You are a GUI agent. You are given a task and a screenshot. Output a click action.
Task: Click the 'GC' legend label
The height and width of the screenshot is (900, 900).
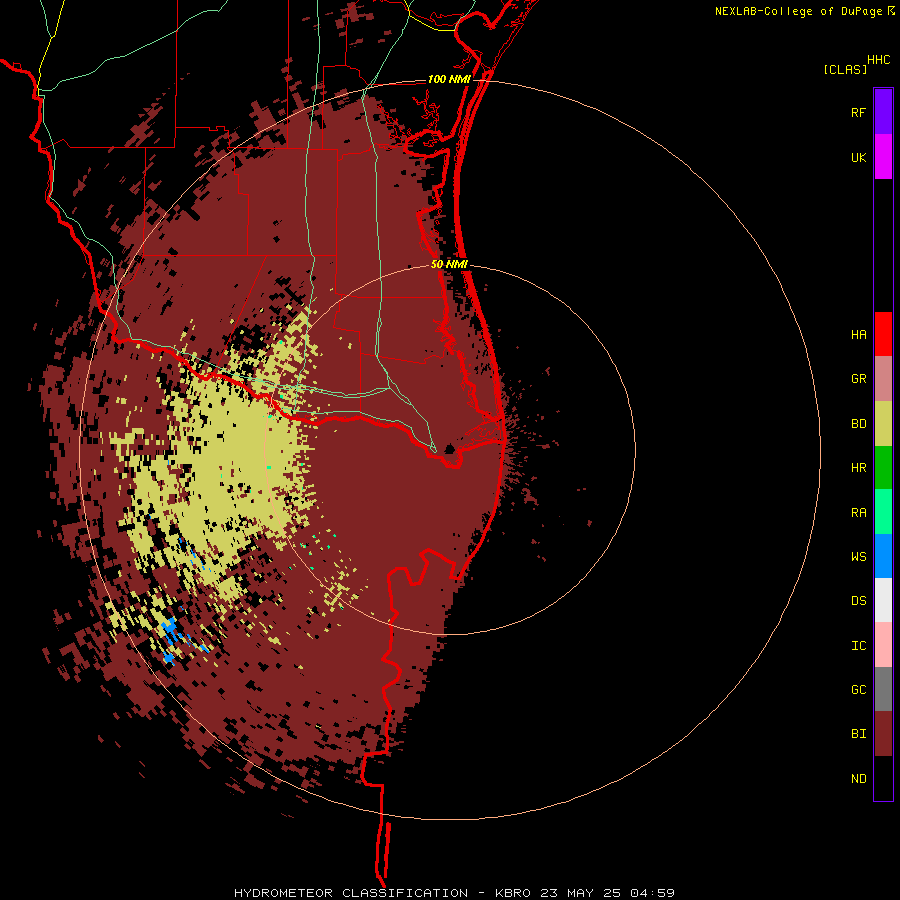tap(858, 690)
